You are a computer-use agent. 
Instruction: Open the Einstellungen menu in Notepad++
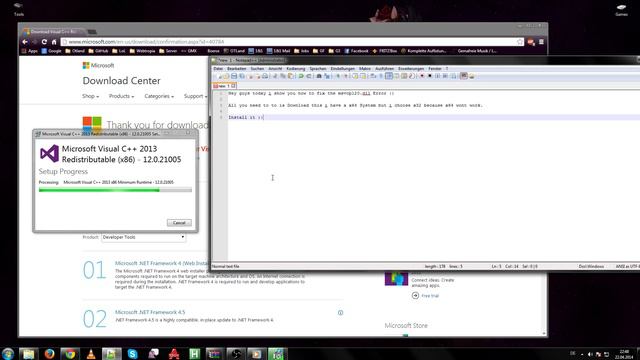tap(342, 69)
